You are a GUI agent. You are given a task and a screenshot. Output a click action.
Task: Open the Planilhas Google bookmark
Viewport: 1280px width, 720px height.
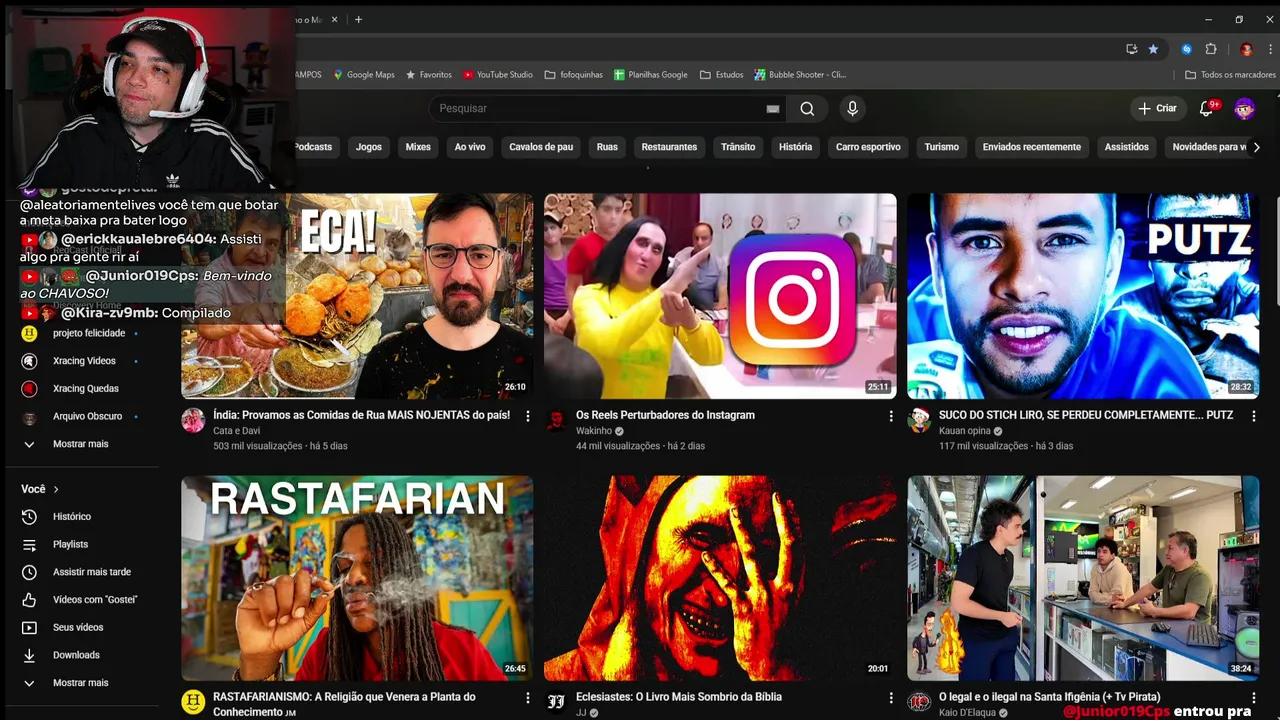[x=651, y=75]
